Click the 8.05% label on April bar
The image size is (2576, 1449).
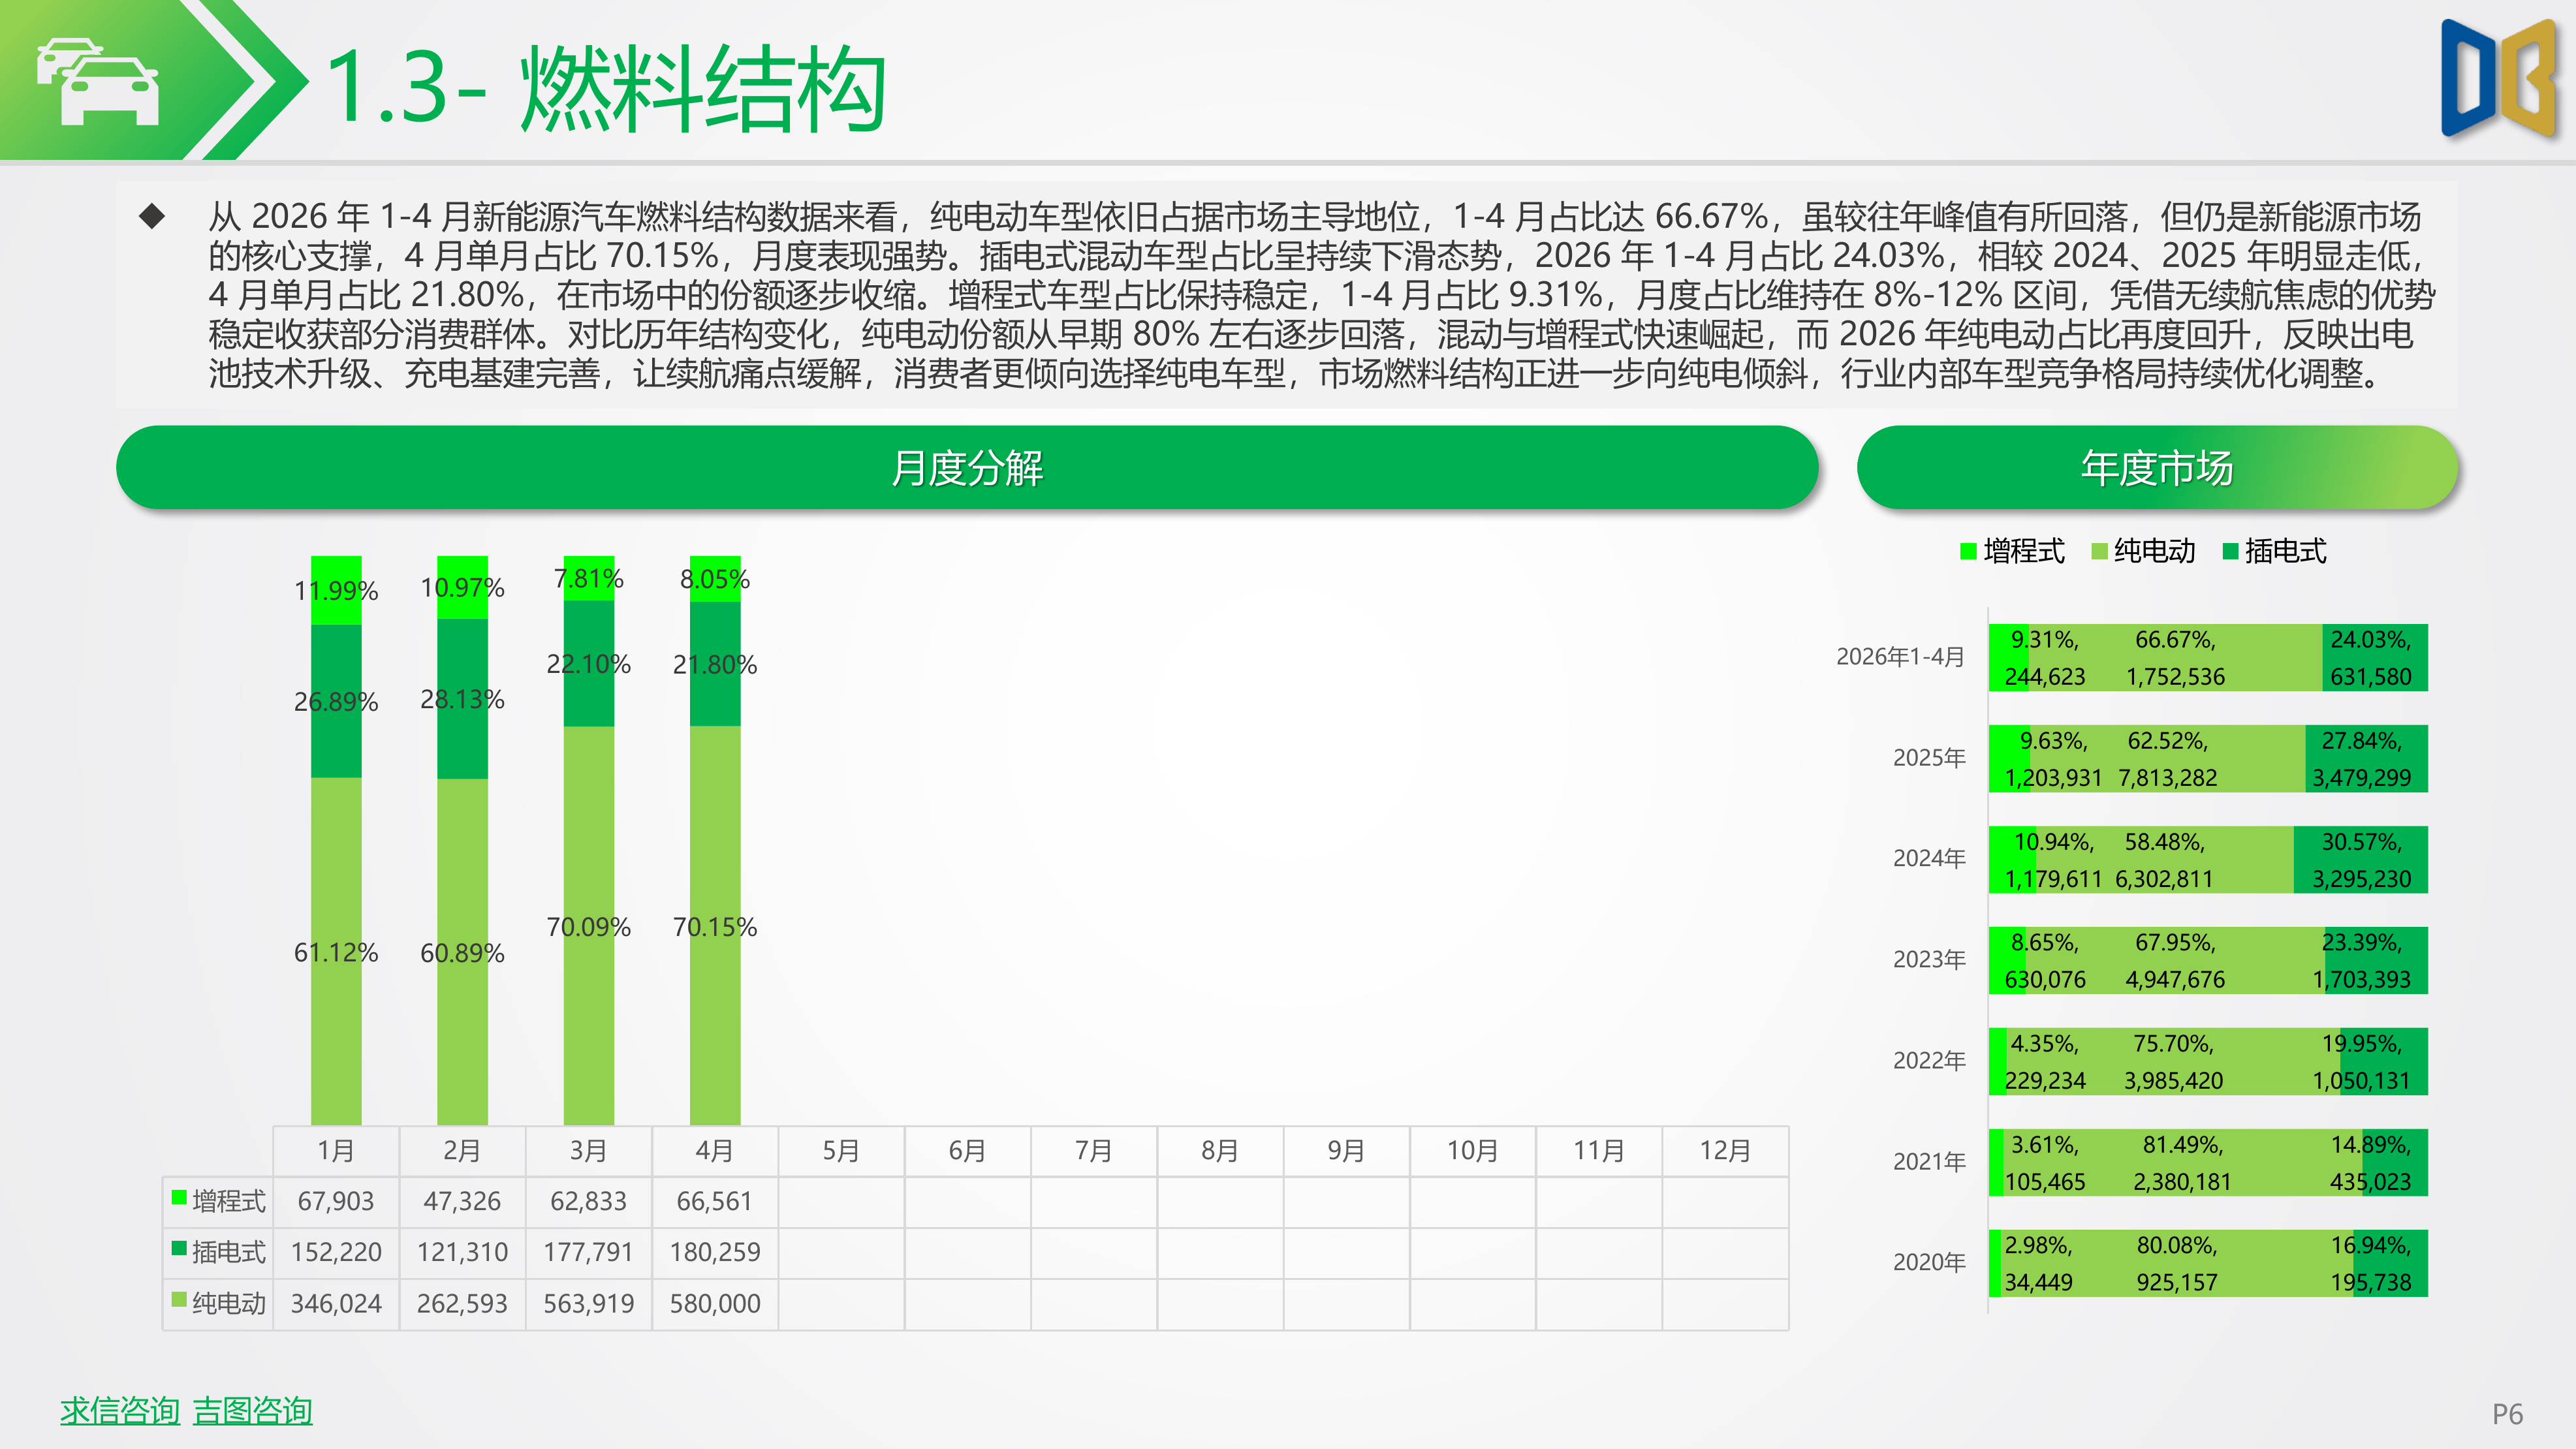(x=715, y=579)
